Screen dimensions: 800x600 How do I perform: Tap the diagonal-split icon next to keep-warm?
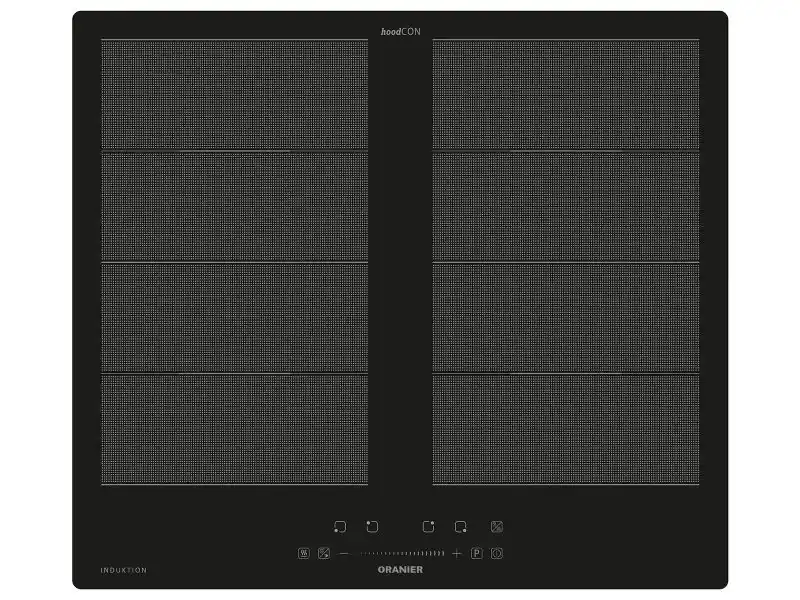324,553
